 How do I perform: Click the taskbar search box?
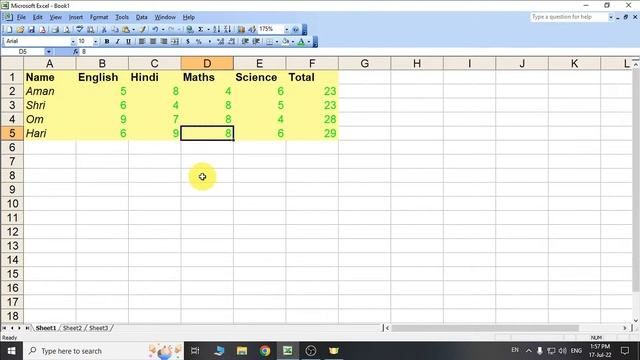pos(104,351)
